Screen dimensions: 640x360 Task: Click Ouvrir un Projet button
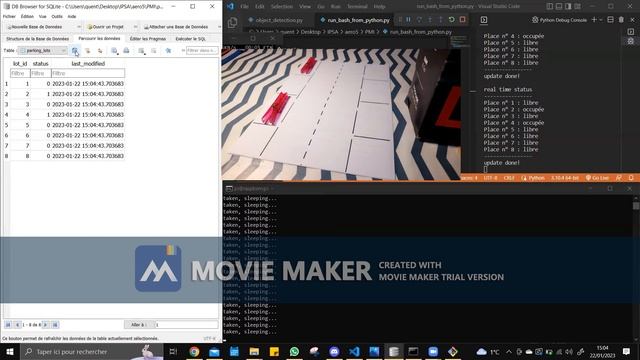[x=105, y=27]
